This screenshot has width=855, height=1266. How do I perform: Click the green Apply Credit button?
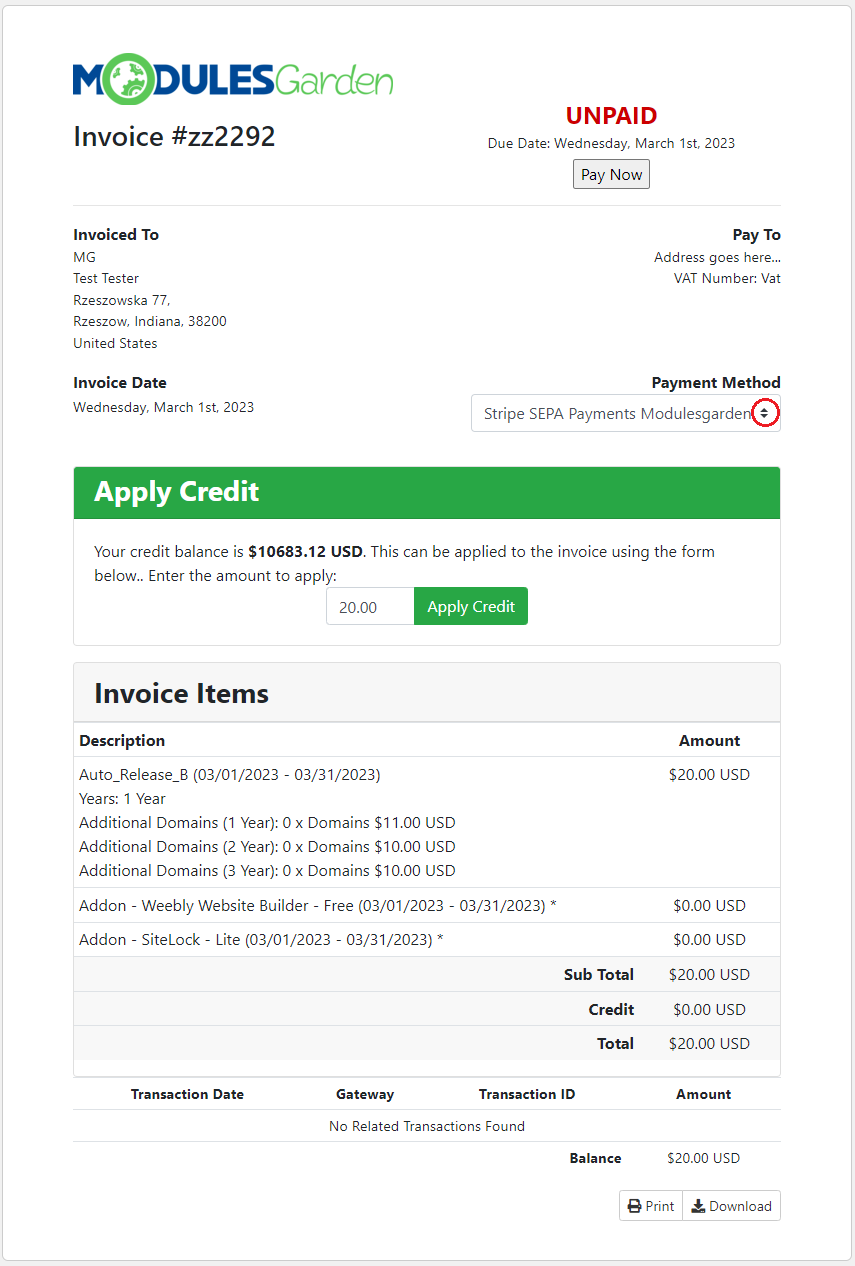(471, 606)
